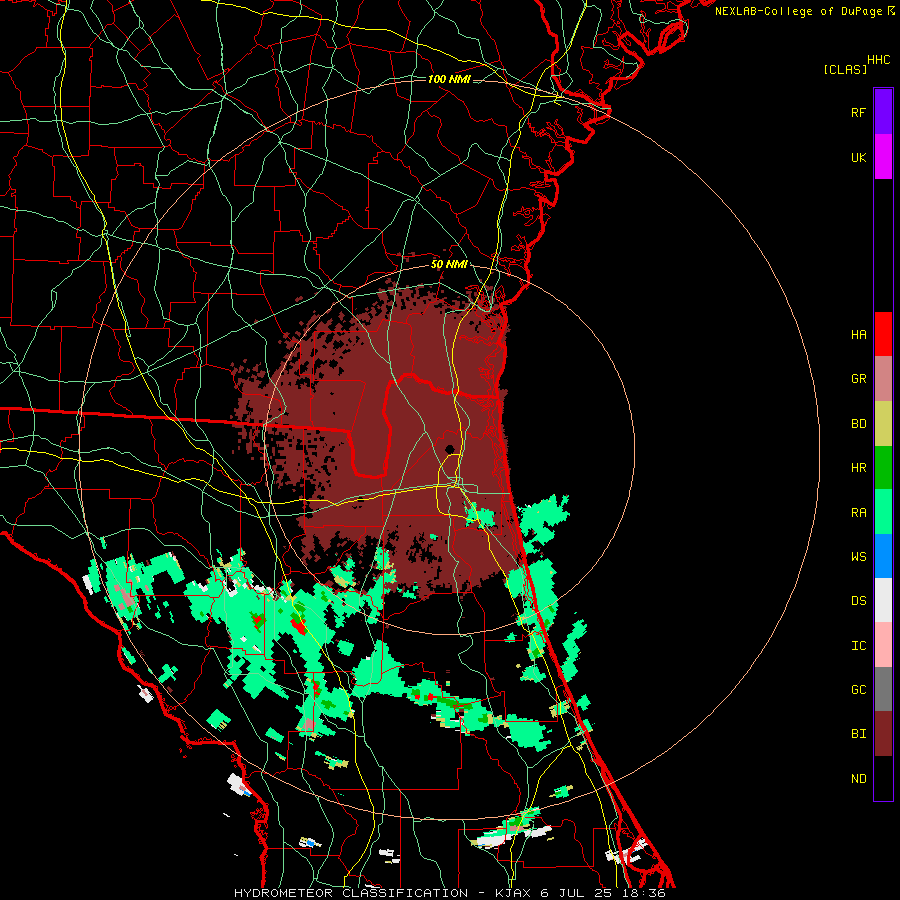Click the light green RA swatch
The image size is (900, 900).
click(x=883, y=512)
